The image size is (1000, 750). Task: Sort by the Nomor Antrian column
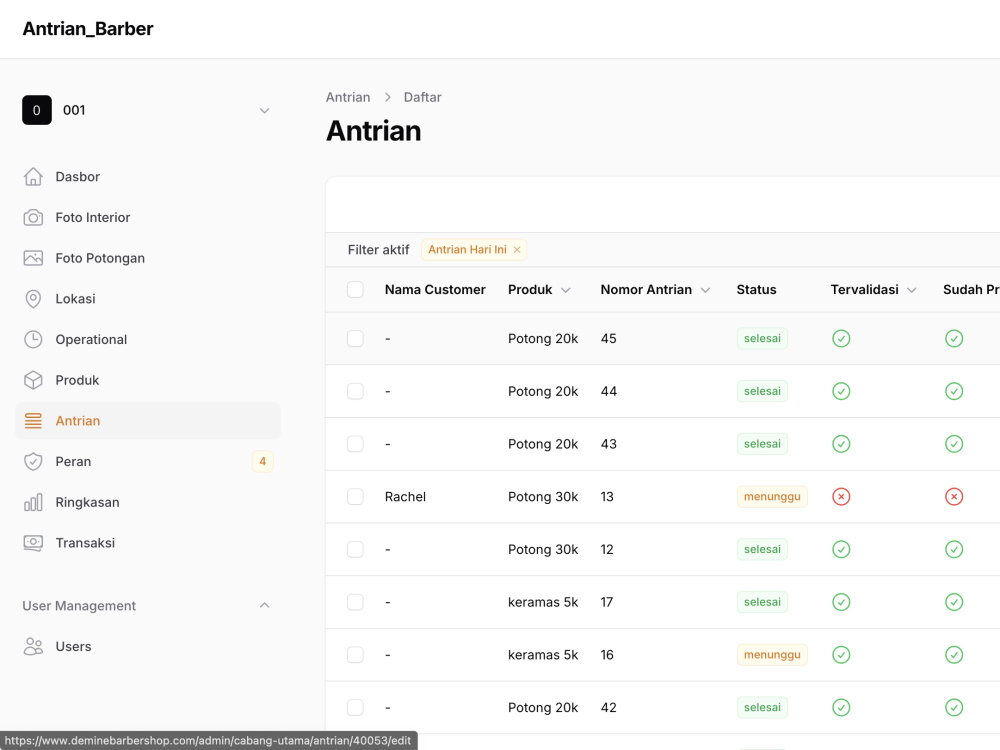coord(655,290)
